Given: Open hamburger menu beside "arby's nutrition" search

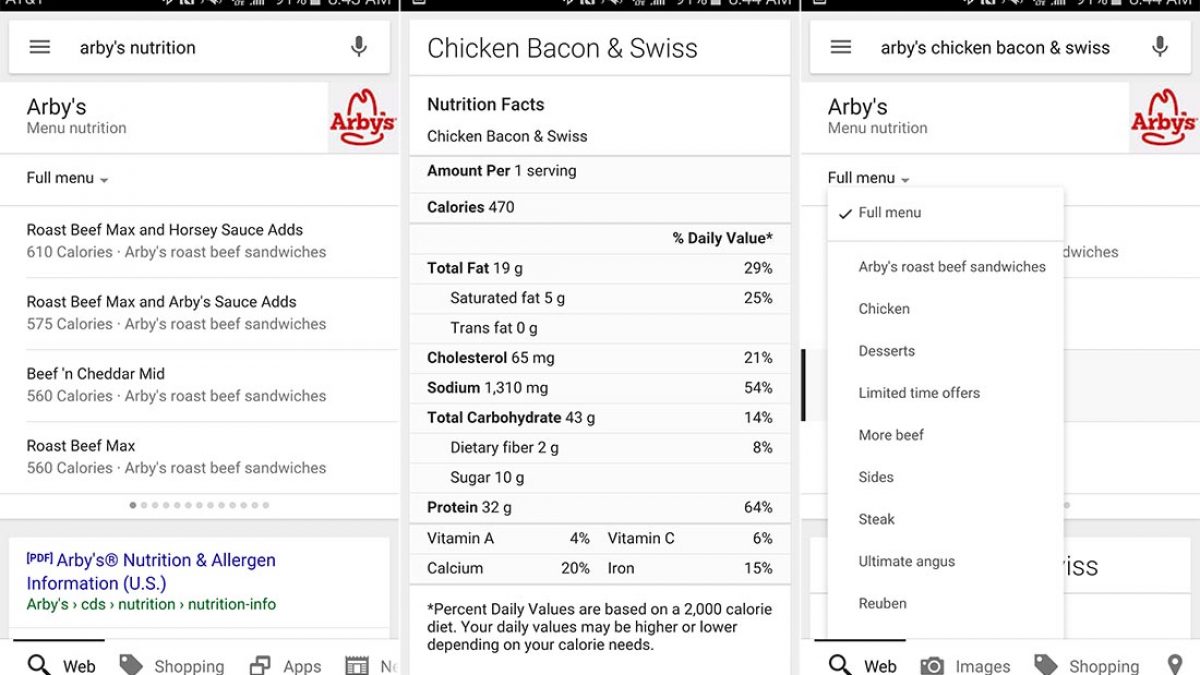Looking at the screenshot, I should [x=40, y=47].
